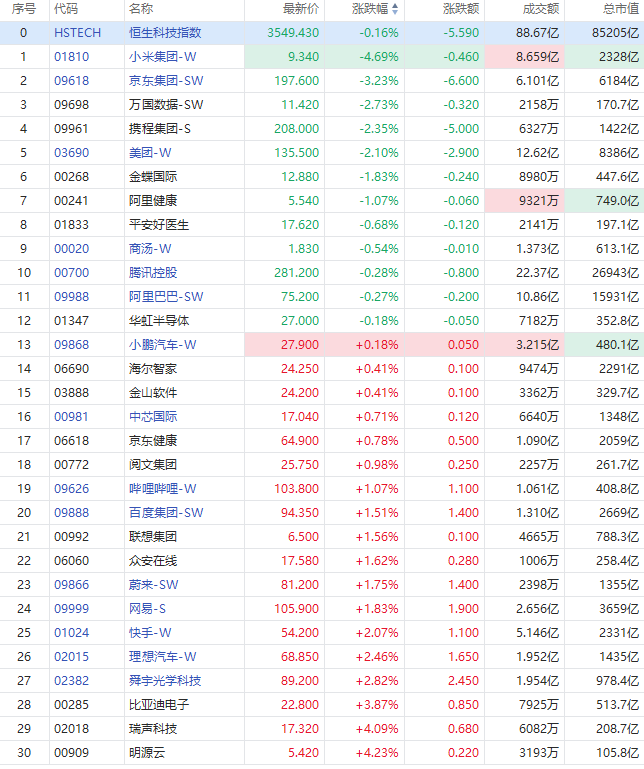644x769 pixels.
Task: Select the 海尔智家 row name
Action: [x=153, y=369]
